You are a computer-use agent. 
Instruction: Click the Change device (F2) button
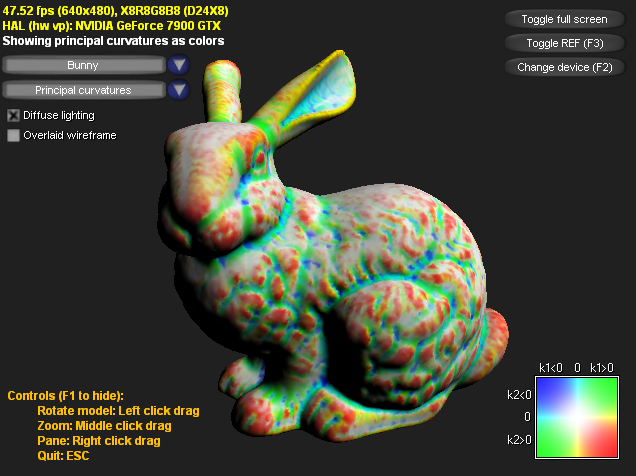[564, 67]
